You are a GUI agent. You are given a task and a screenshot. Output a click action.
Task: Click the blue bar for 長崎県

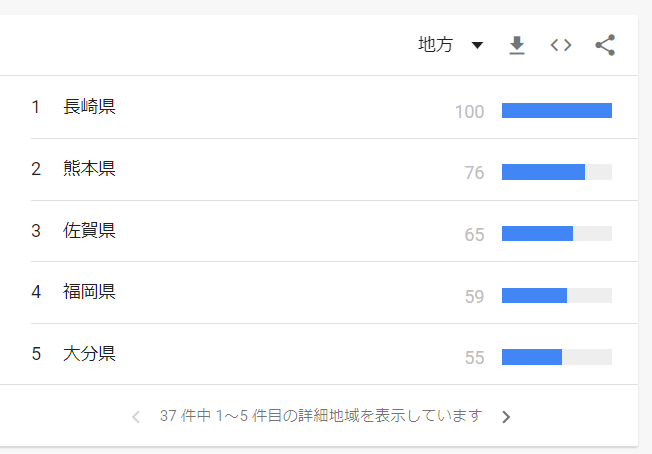coord(556,111)
